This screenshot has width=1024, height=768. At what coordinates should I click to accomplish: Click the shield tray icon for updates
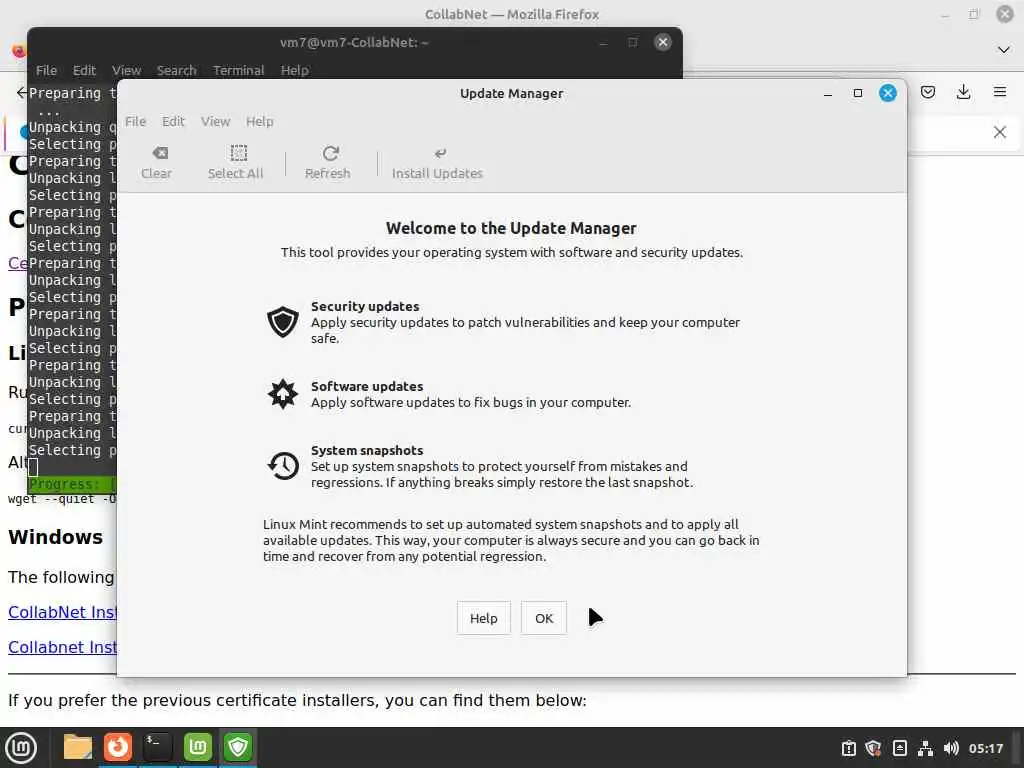tap(873, 748)
